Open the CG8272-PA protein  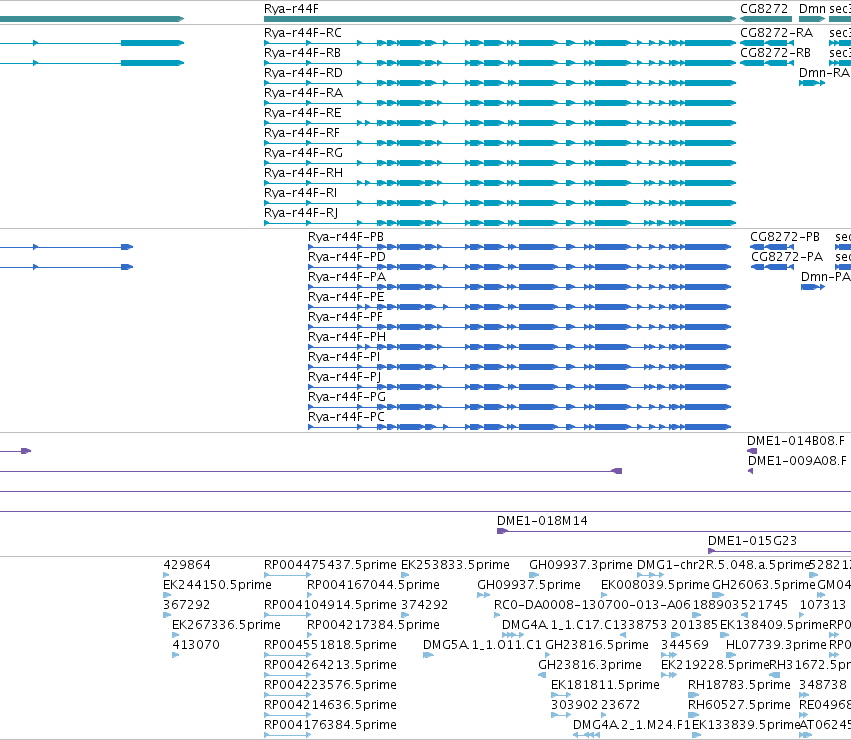click(x=787, y=257)
